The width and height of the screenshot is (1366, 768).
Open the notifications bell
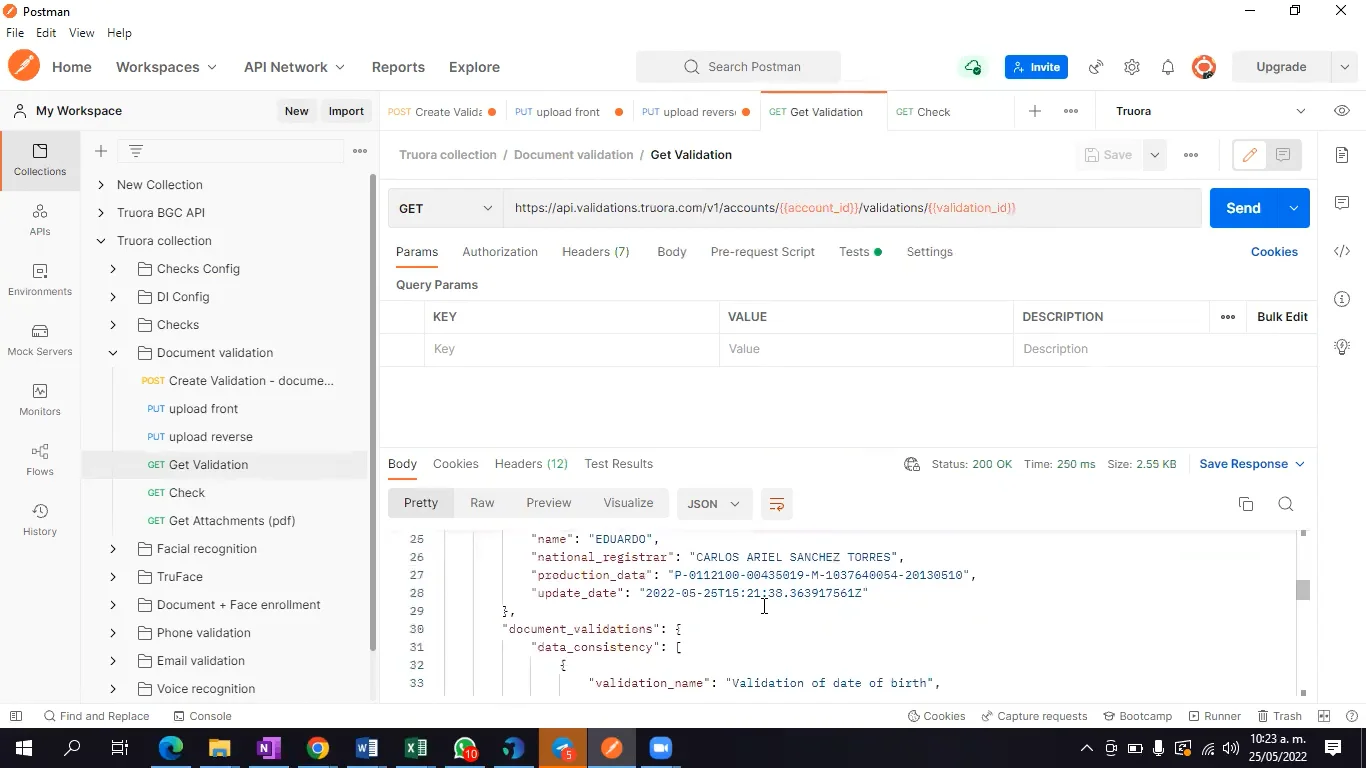click(x=1168, y=67)
